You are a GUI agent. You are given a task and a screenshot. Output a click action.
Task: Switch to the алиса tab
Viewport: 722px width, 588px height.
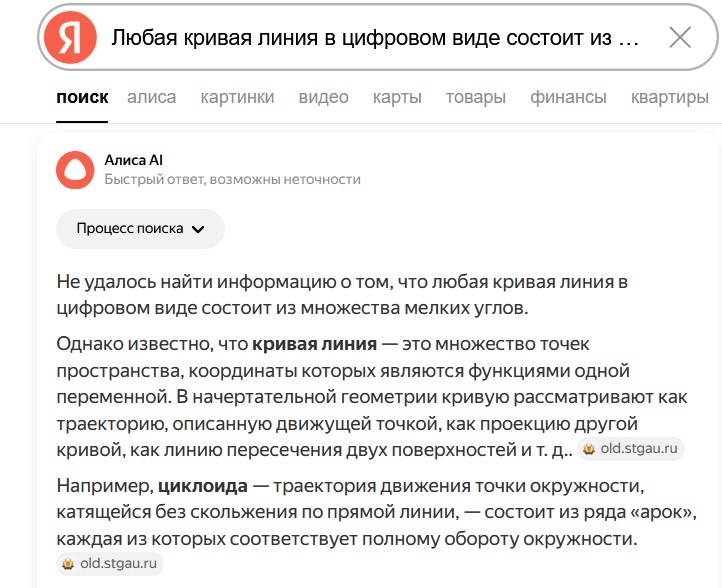(151, 97)
